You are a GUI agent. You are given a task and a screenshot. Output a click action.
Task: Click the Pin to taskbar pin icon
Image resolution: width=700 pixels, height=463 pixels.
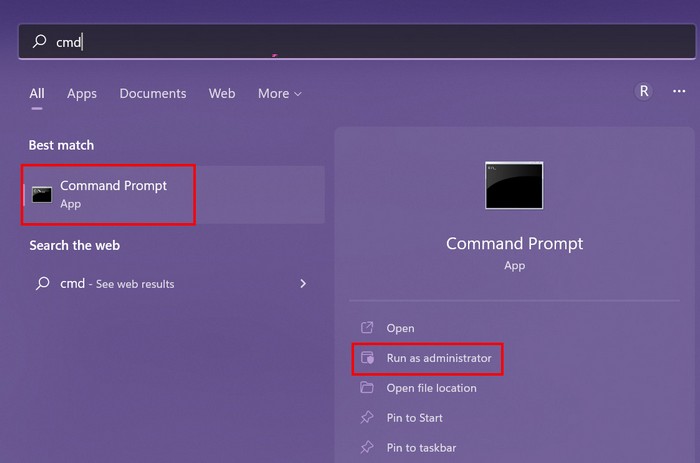tap(367, 446)
